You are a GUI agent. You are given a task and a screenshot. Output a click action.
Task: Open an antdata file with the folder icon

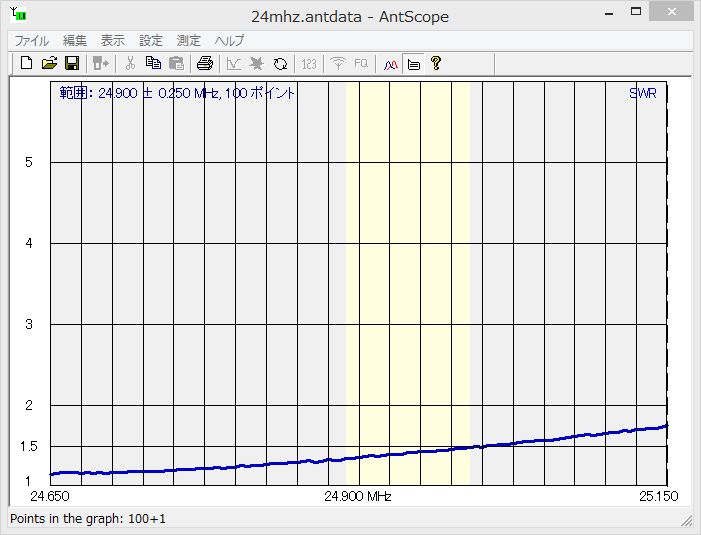coord(49,63)
